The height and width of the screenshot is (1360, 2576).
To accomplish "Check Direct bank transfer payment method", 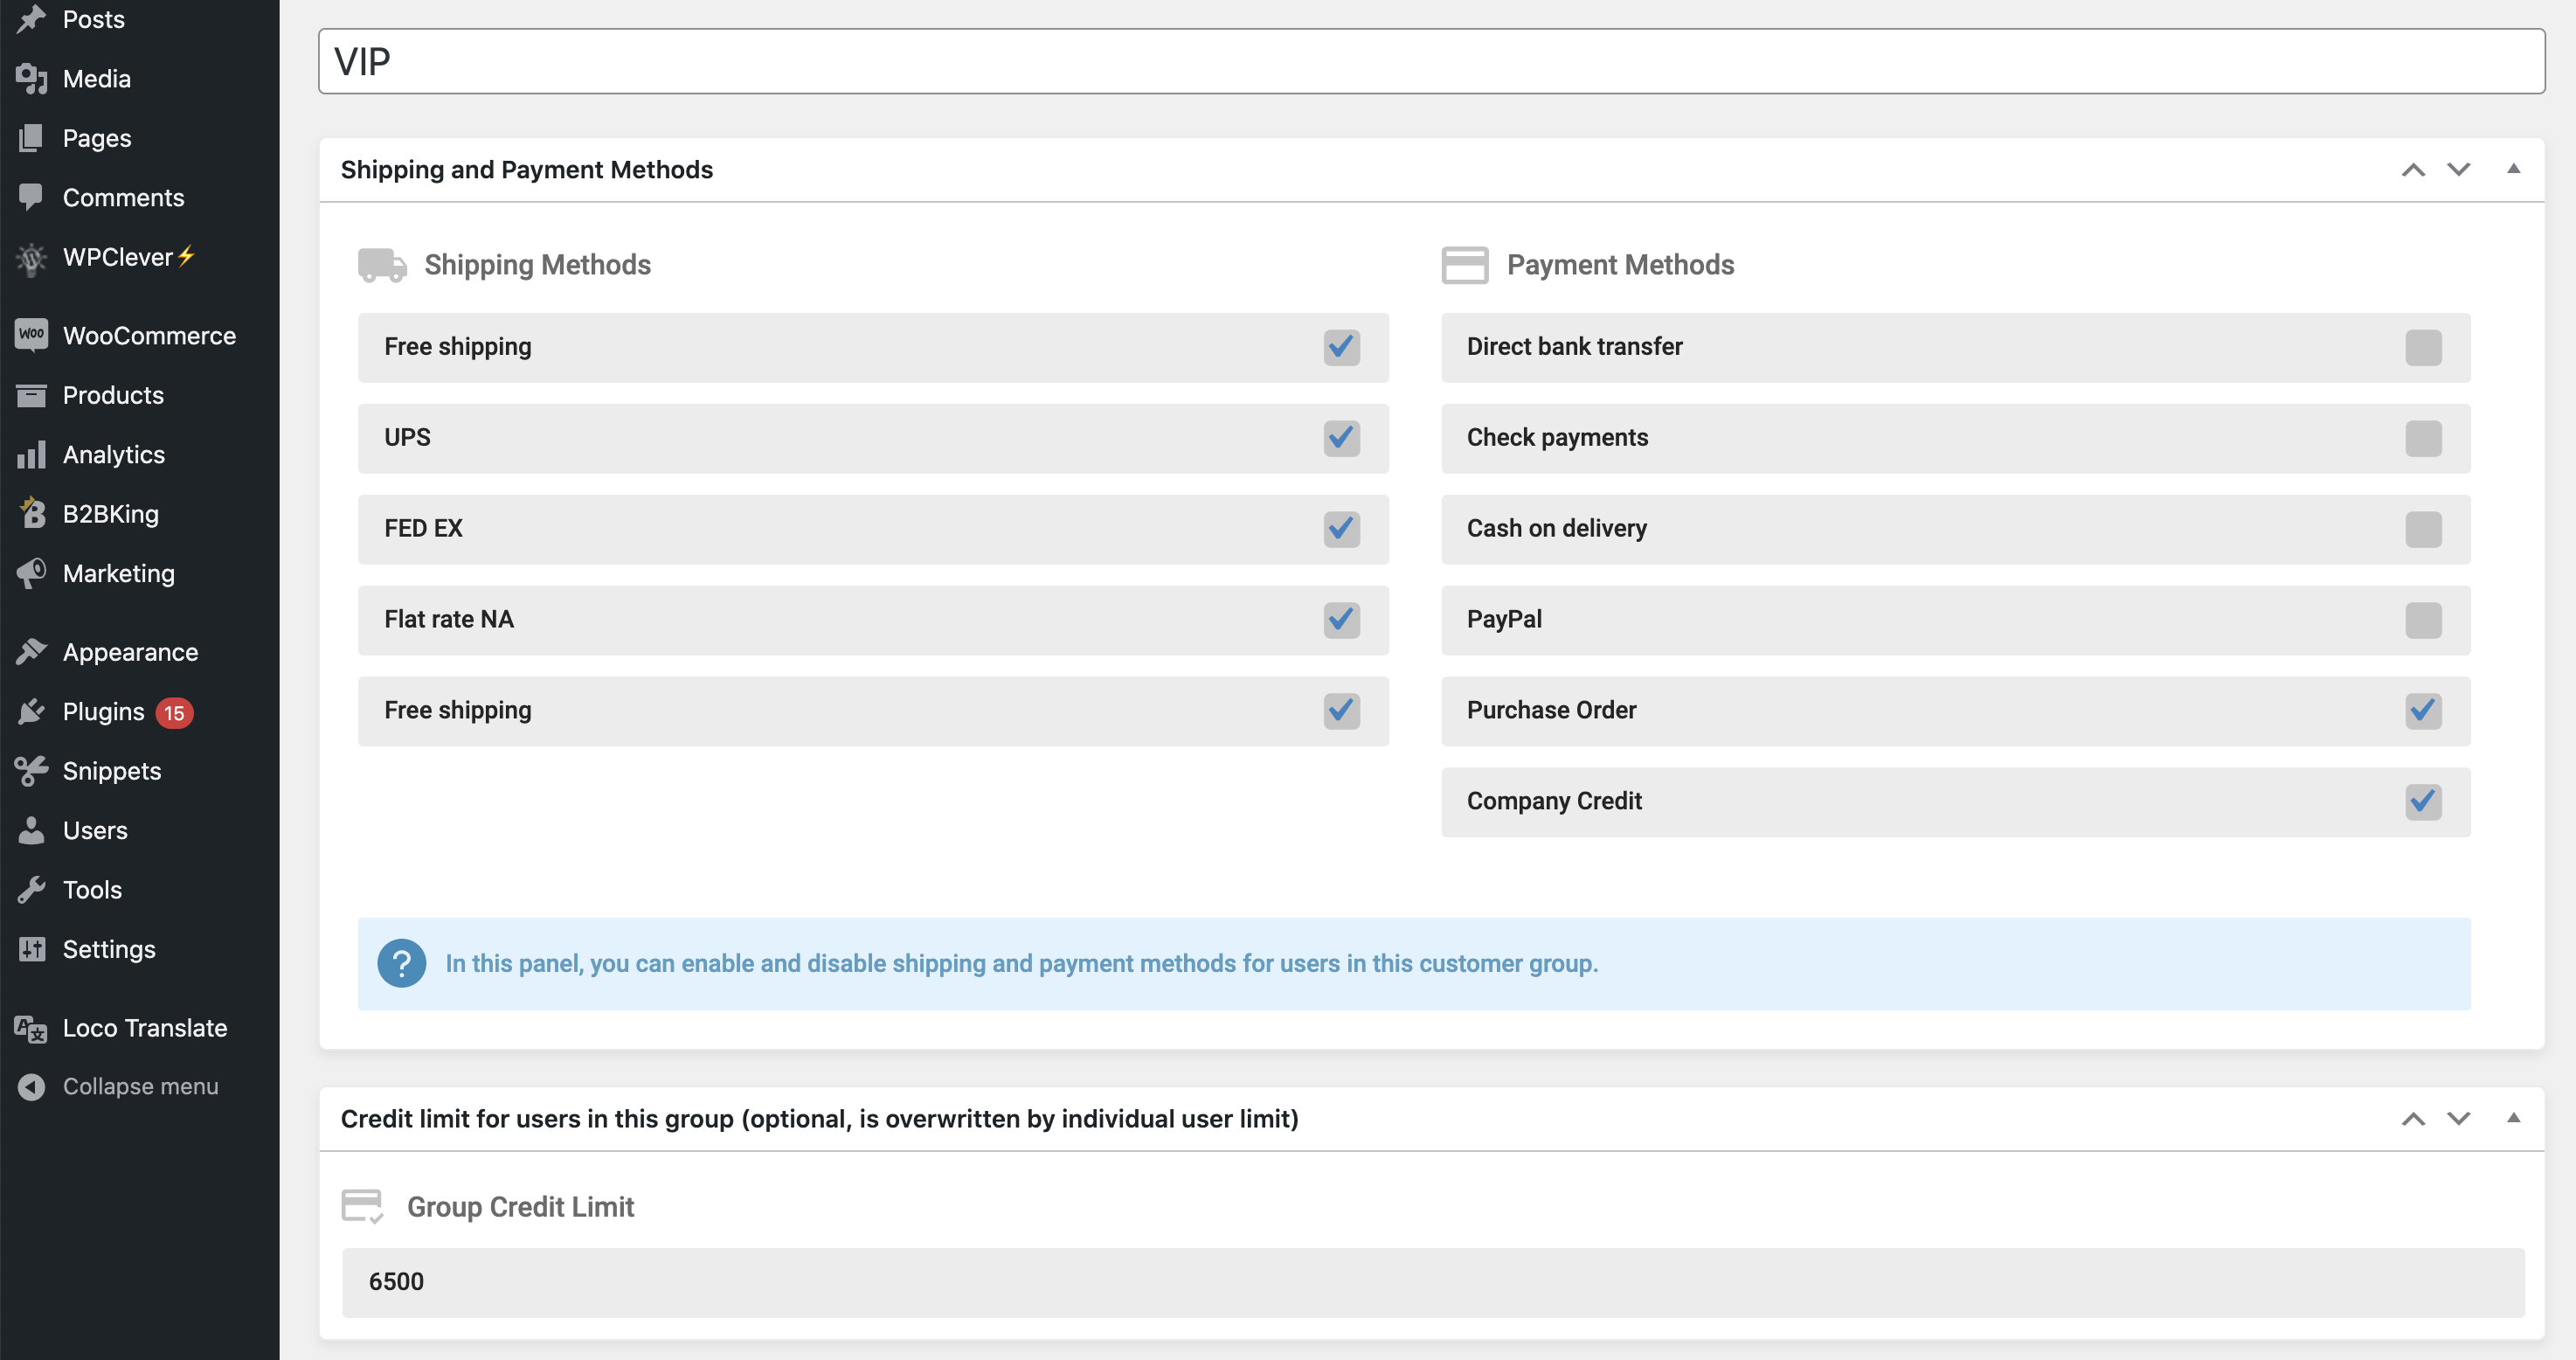I will coord(2422,347).
